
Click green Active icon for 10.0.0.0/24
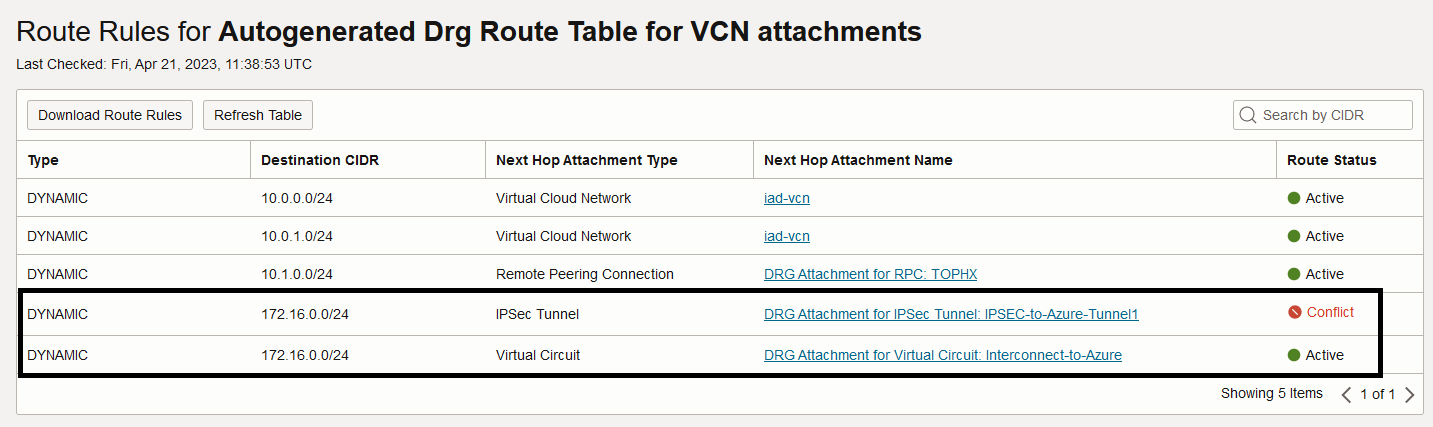[x=1294, y=198]
